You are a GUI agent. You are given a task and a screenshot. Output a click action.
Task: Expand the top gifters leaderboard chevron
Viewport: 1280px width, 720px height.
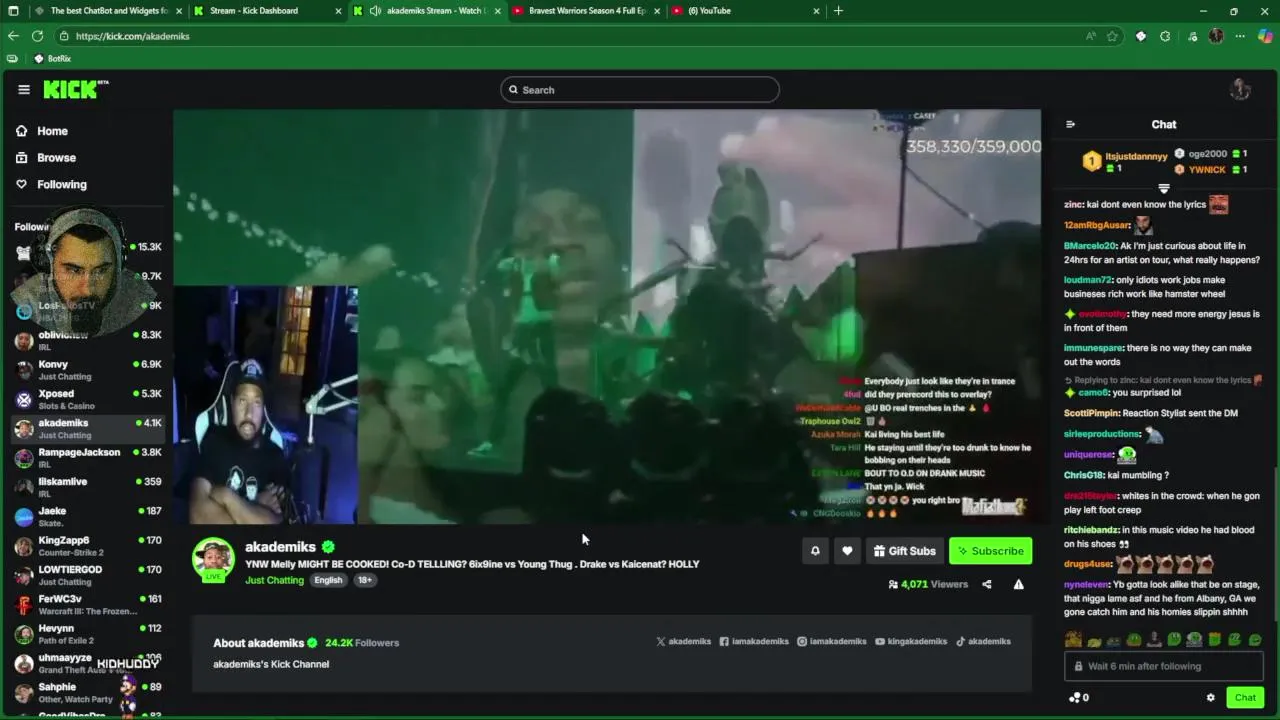pos(1163,188)
